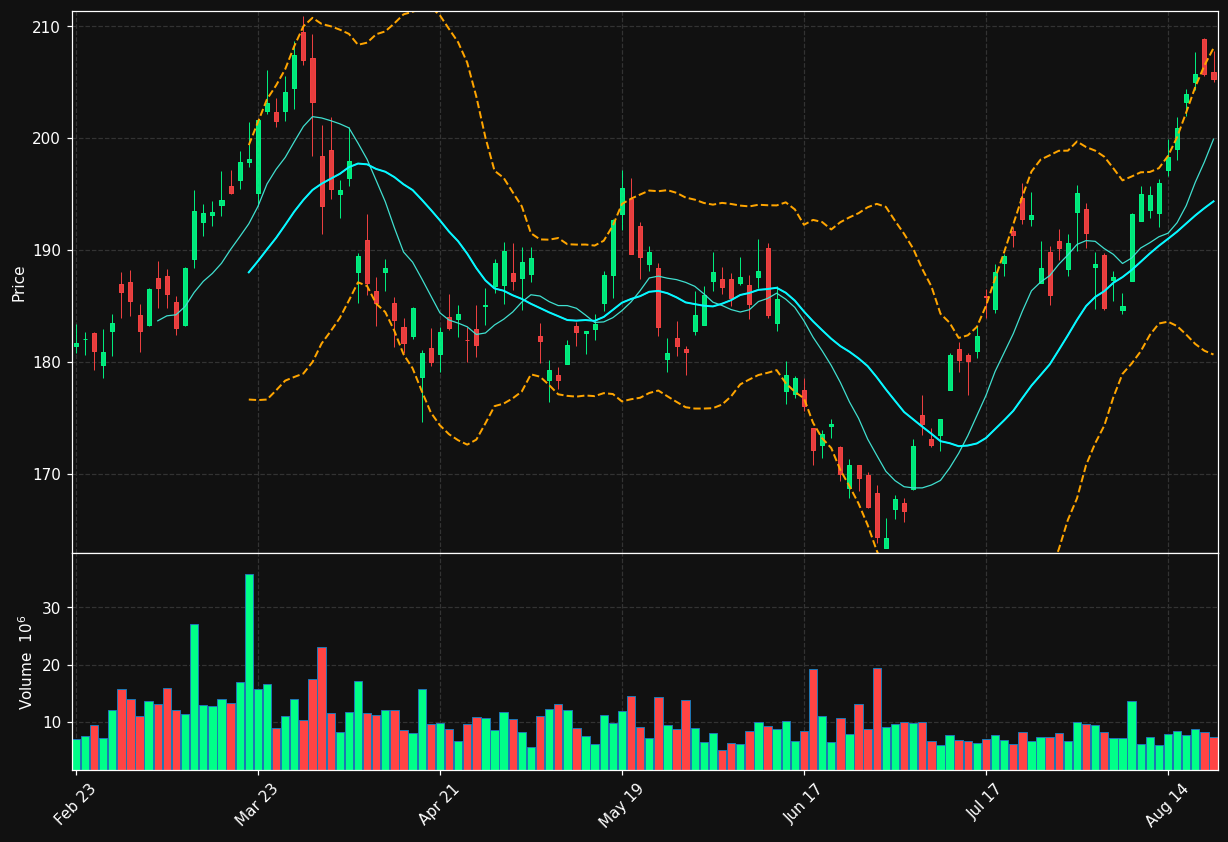Click the tallest green volume bar near Mar 23
The image size is (1228, 842).
pyautogui.click(x=249, y=672)
